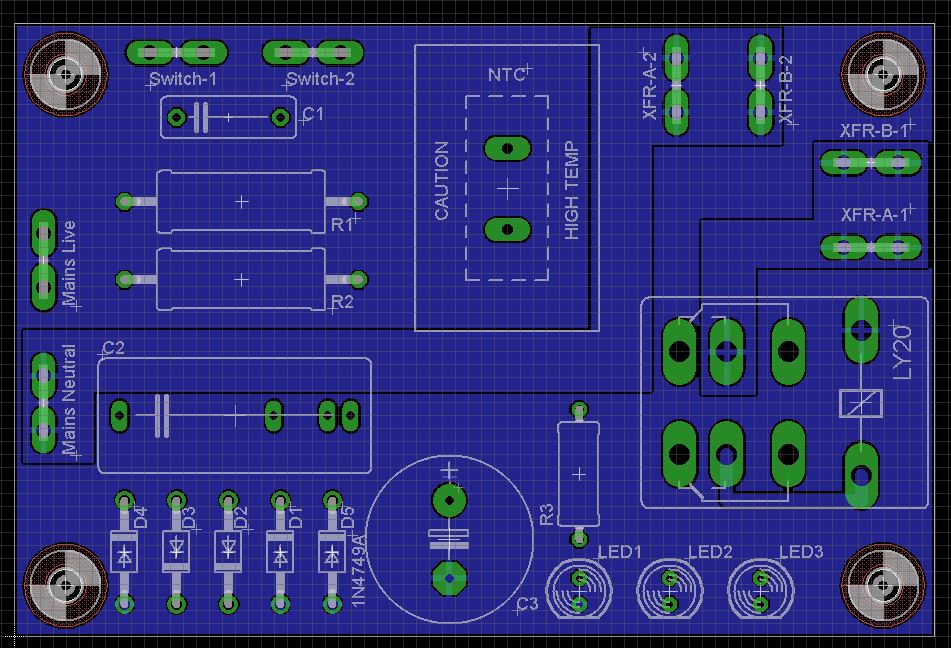
Task: Click the D4 reference label
Action: click(x=140, y=518)
